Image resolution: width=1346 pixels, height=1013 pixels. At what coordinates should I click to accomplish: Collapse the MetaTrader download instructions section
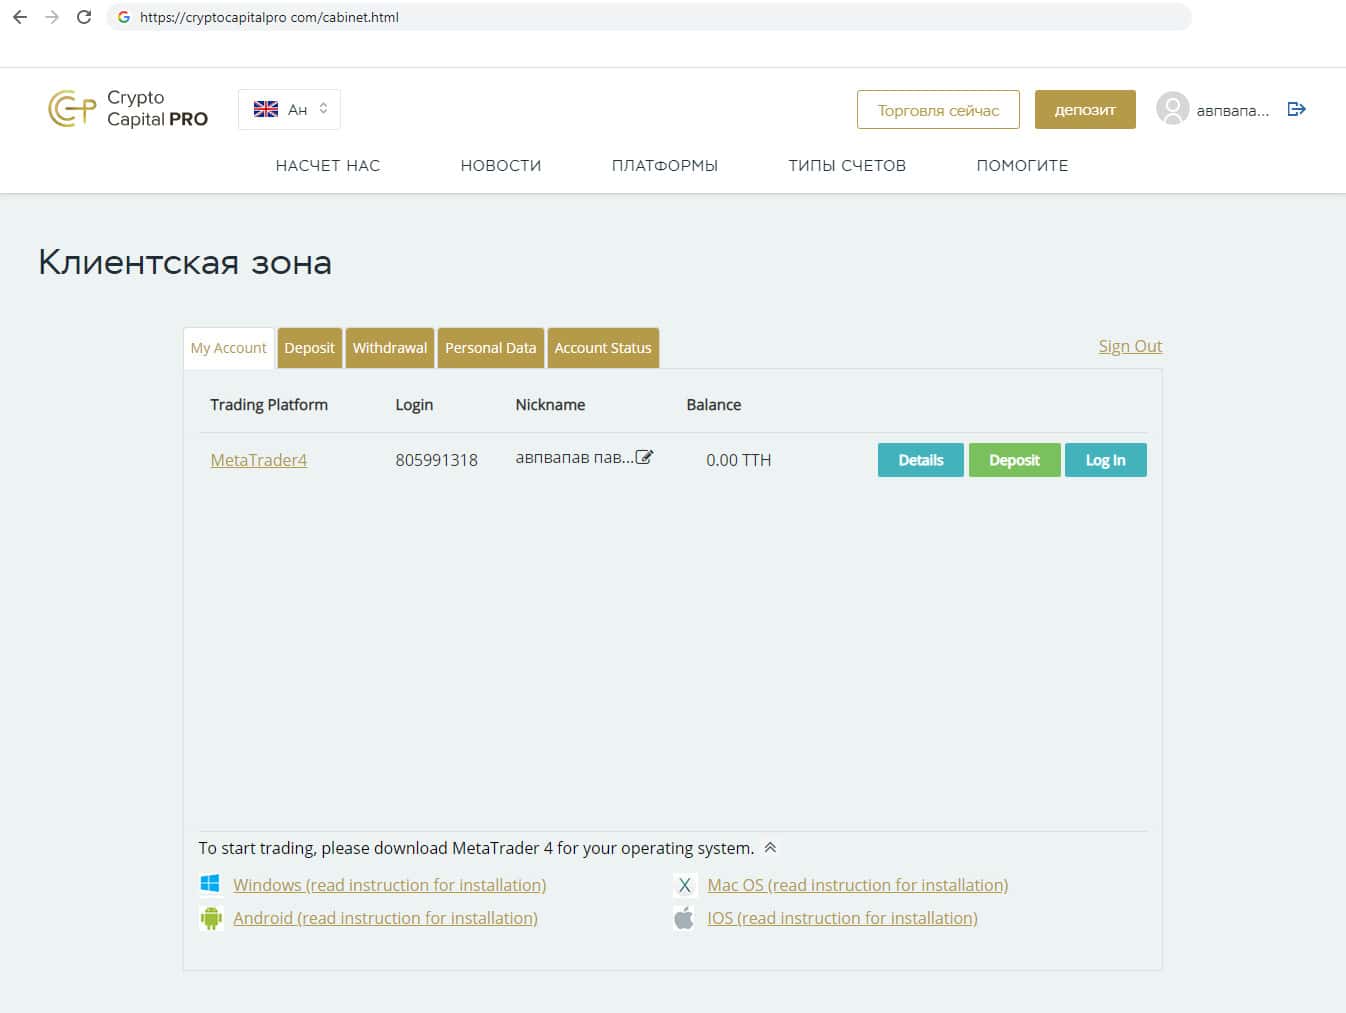click(770, 847)
